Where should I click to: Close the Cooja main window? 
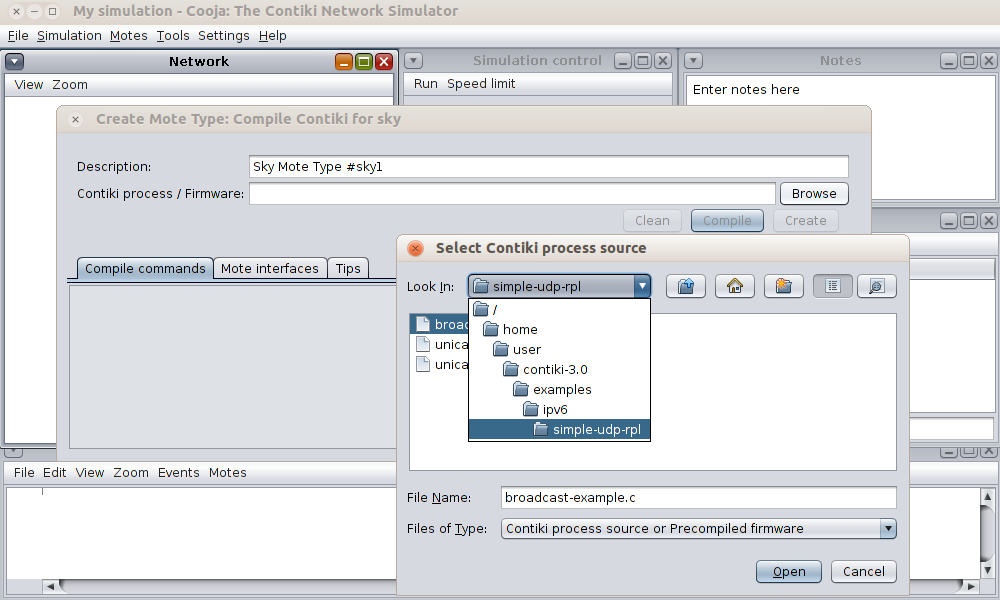point(17,11)
